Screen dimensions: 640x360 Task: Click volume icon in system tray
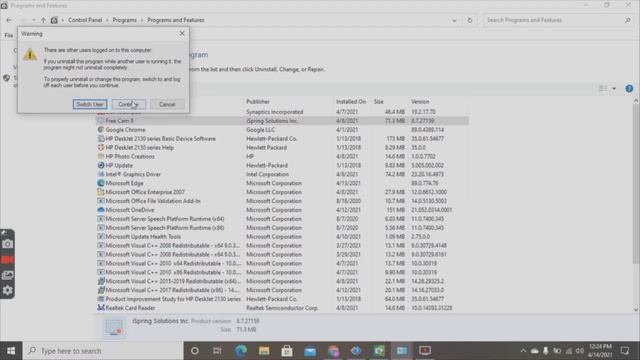[x=580, y=351]
